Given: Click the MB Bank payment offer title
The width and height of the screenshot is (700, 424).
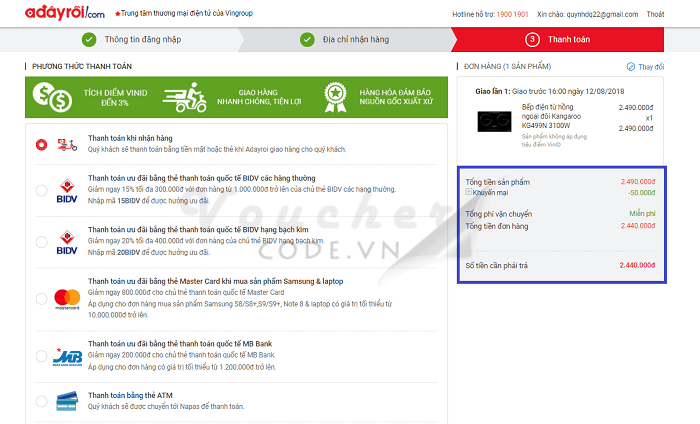Looking at the screenshot, I should [180, 344].
